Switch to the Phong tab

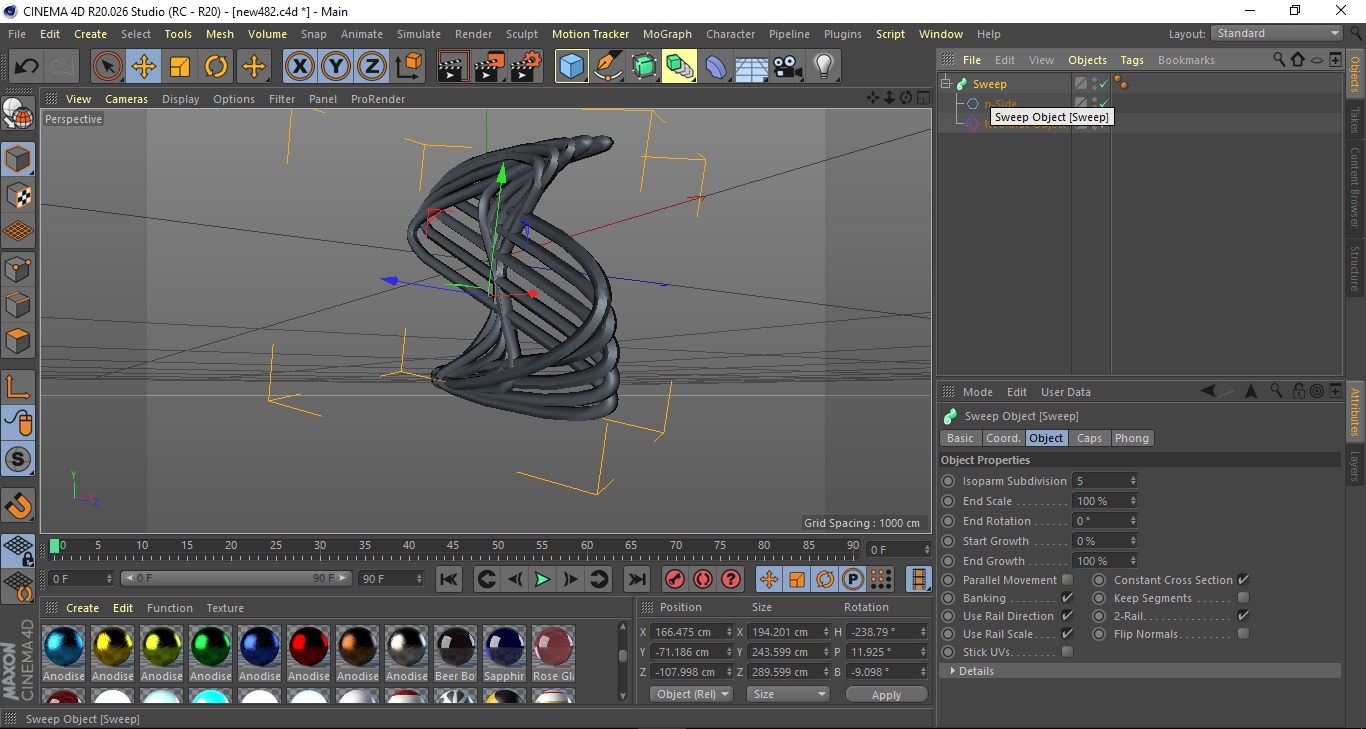[1131, 438]
